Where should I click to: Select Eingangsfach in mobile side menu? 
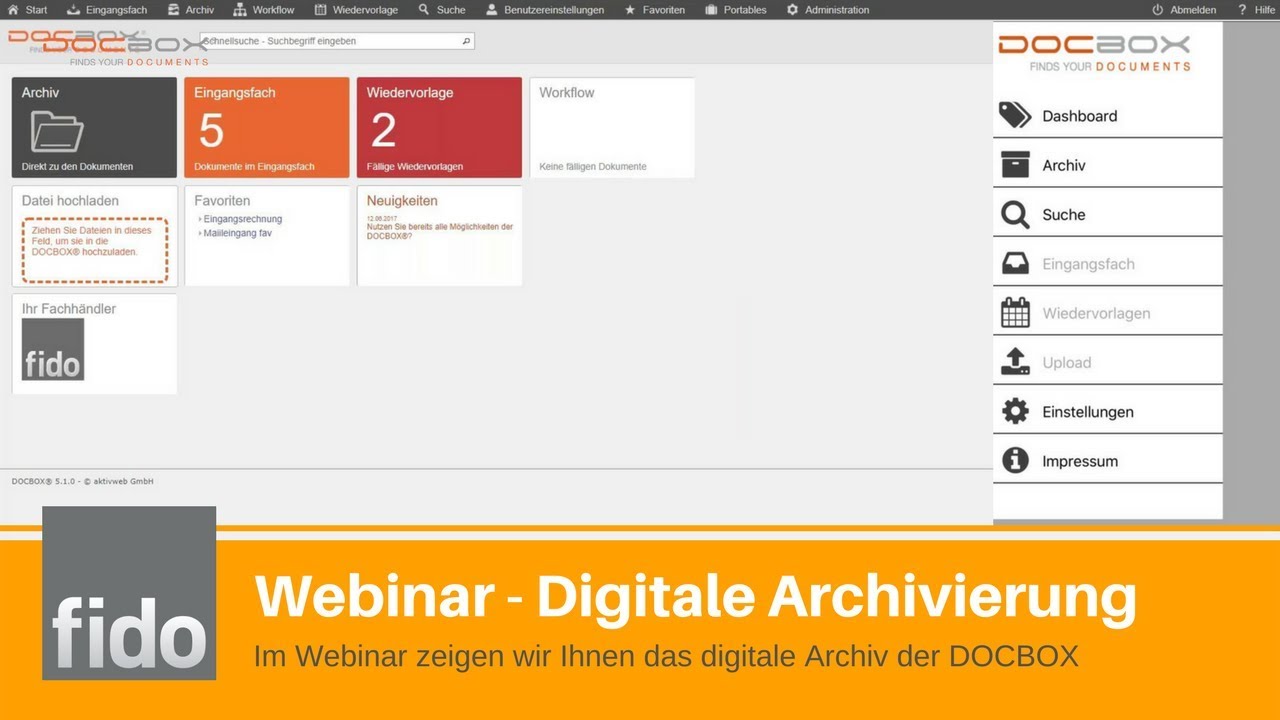(x=1108, y=264)
